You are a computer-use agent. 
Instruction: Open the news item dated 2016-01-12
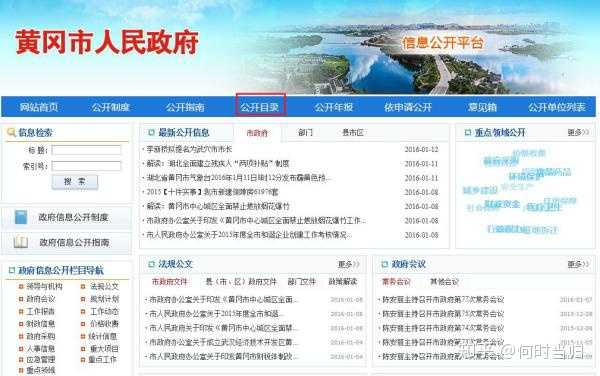[189, 149]
